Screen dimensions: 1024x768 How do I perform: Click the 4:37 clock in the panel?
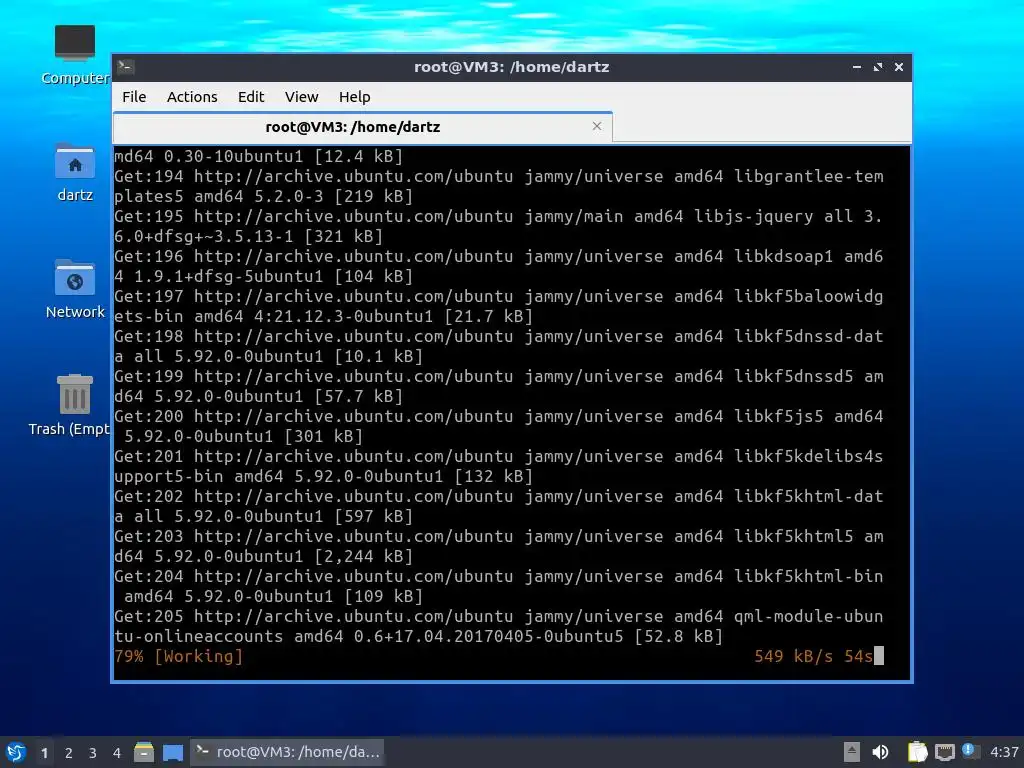pos(1004,752)
